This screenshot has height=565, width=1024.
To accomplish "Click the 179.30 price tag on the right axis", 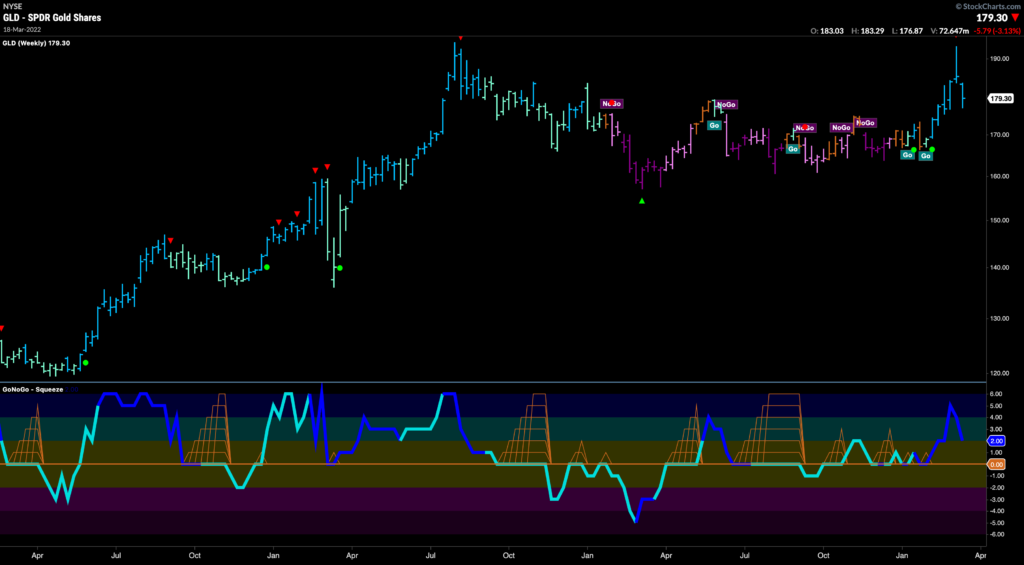I will 1000,99.
